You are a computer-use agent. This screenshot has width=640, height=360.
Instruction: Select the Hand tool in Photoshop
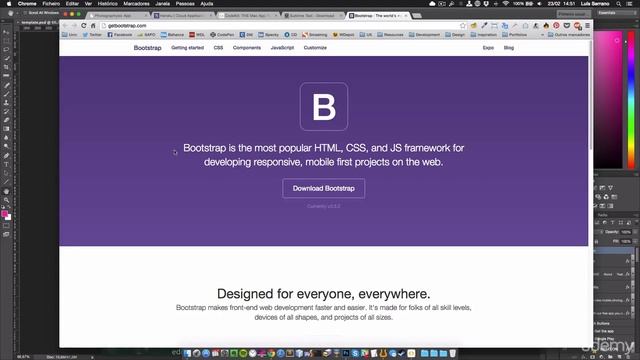(x=6, y=191)
